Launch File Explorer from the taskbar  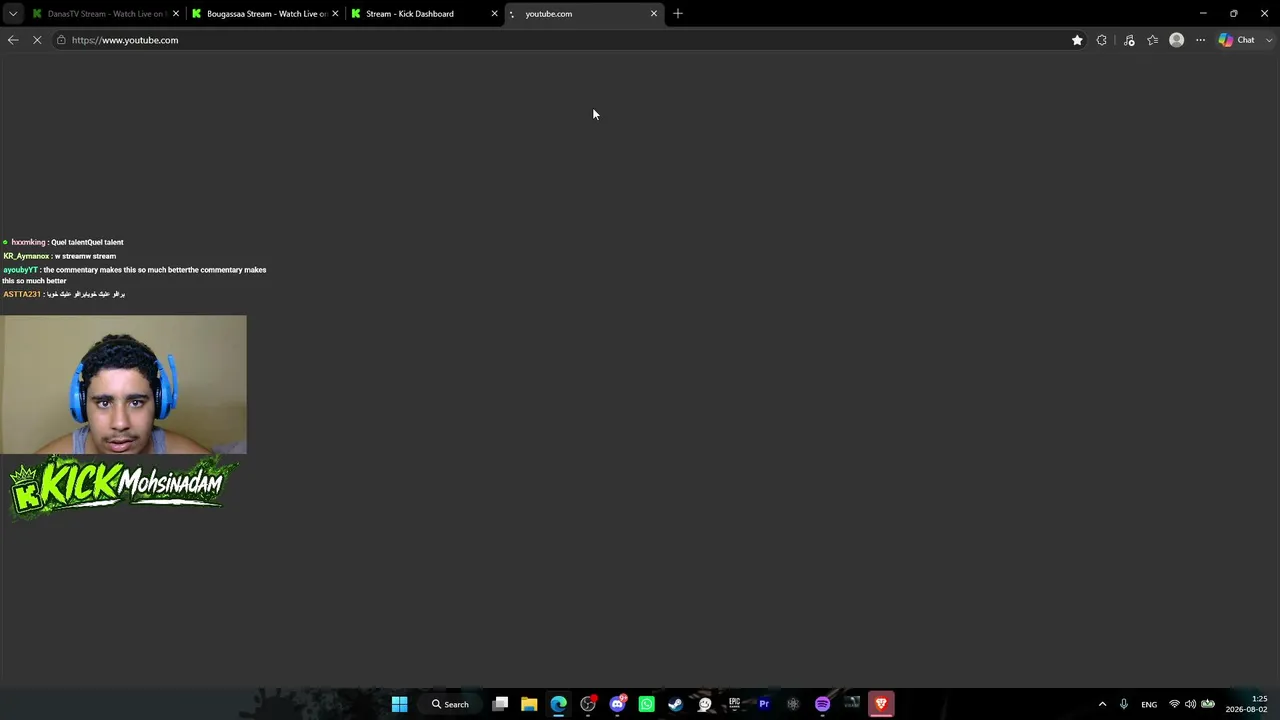[x=529, y=704]
